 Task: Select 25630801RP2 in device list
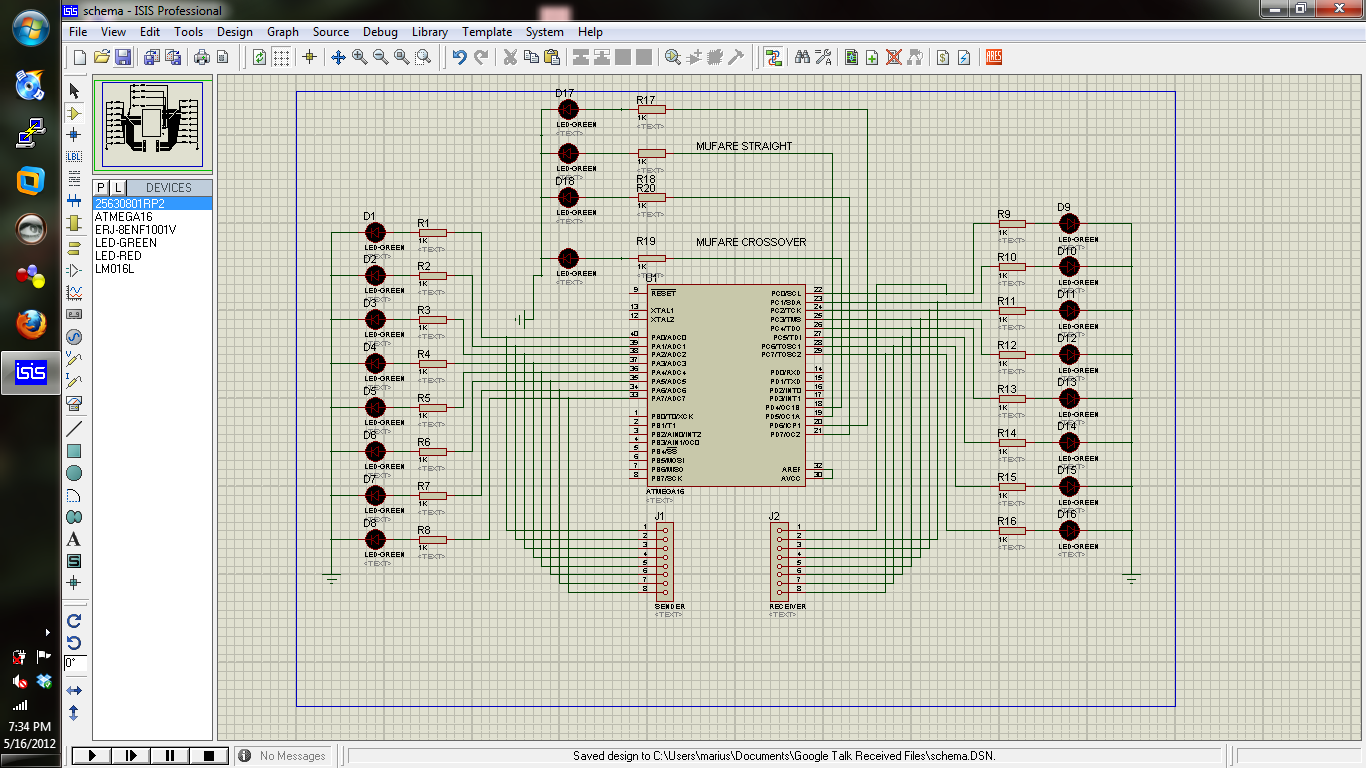[x=153, y=203]
